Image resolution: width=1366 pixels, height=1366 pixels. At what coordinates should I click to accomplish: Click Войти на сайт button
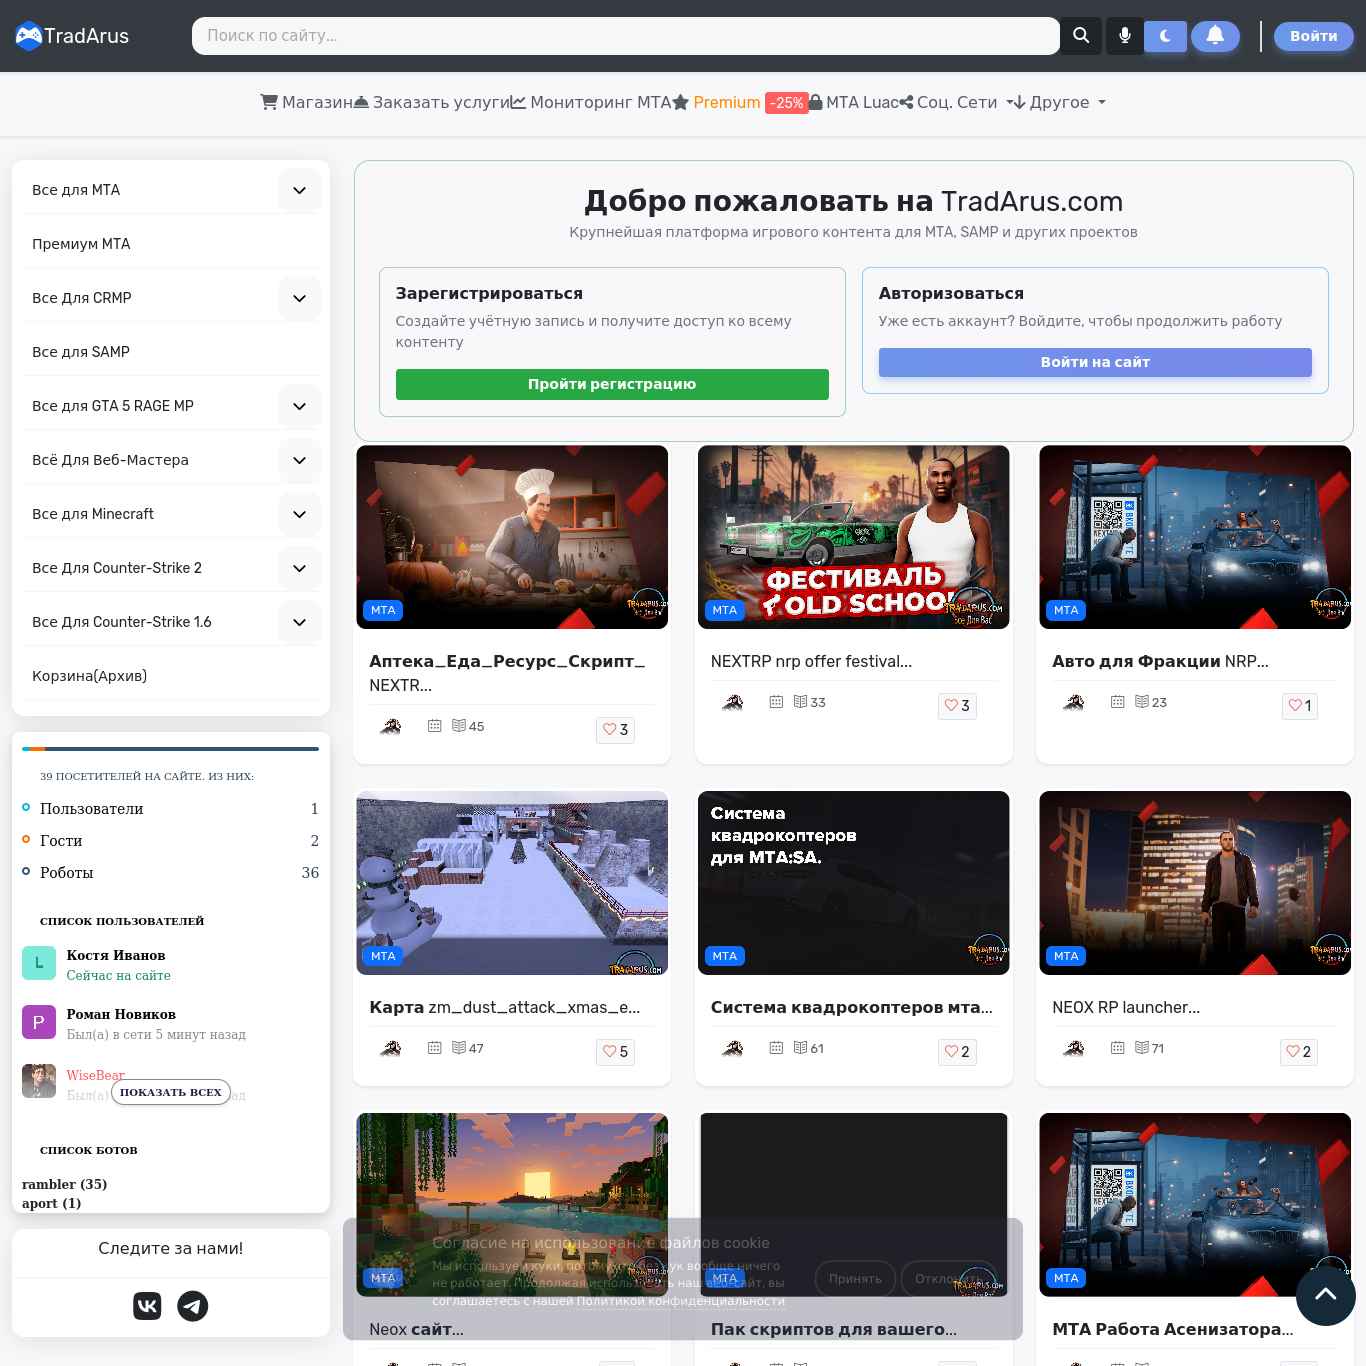(x=1095, y=362)
